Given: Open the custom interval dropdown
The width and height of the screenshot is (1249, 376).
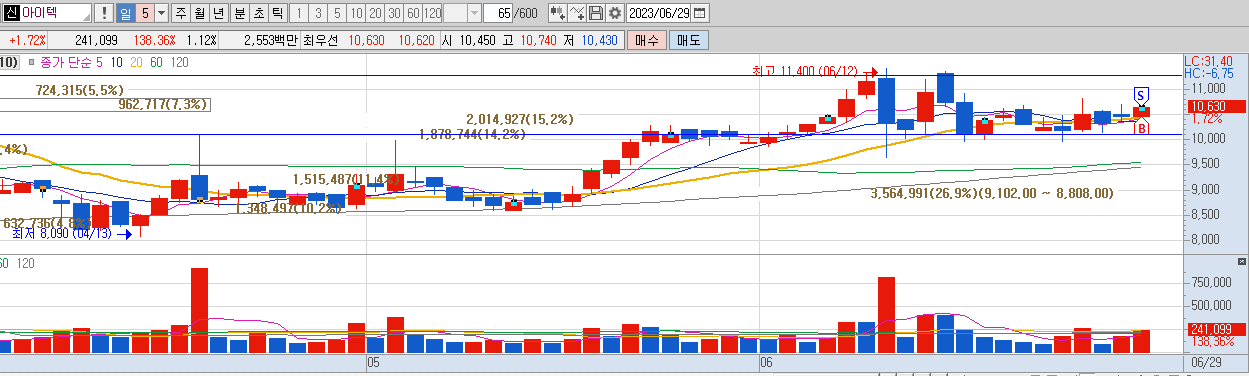Looking at the screenshot, I should 474,13.
